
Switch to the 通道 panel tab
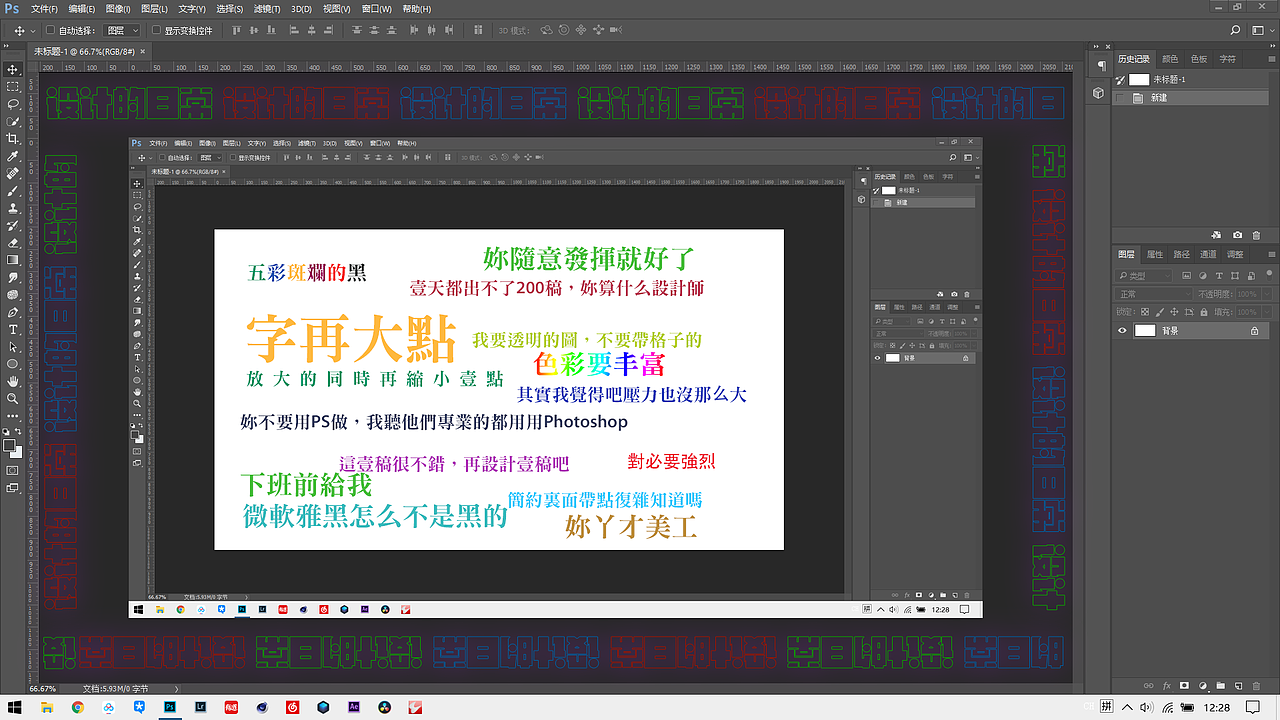click(1208, 253)
